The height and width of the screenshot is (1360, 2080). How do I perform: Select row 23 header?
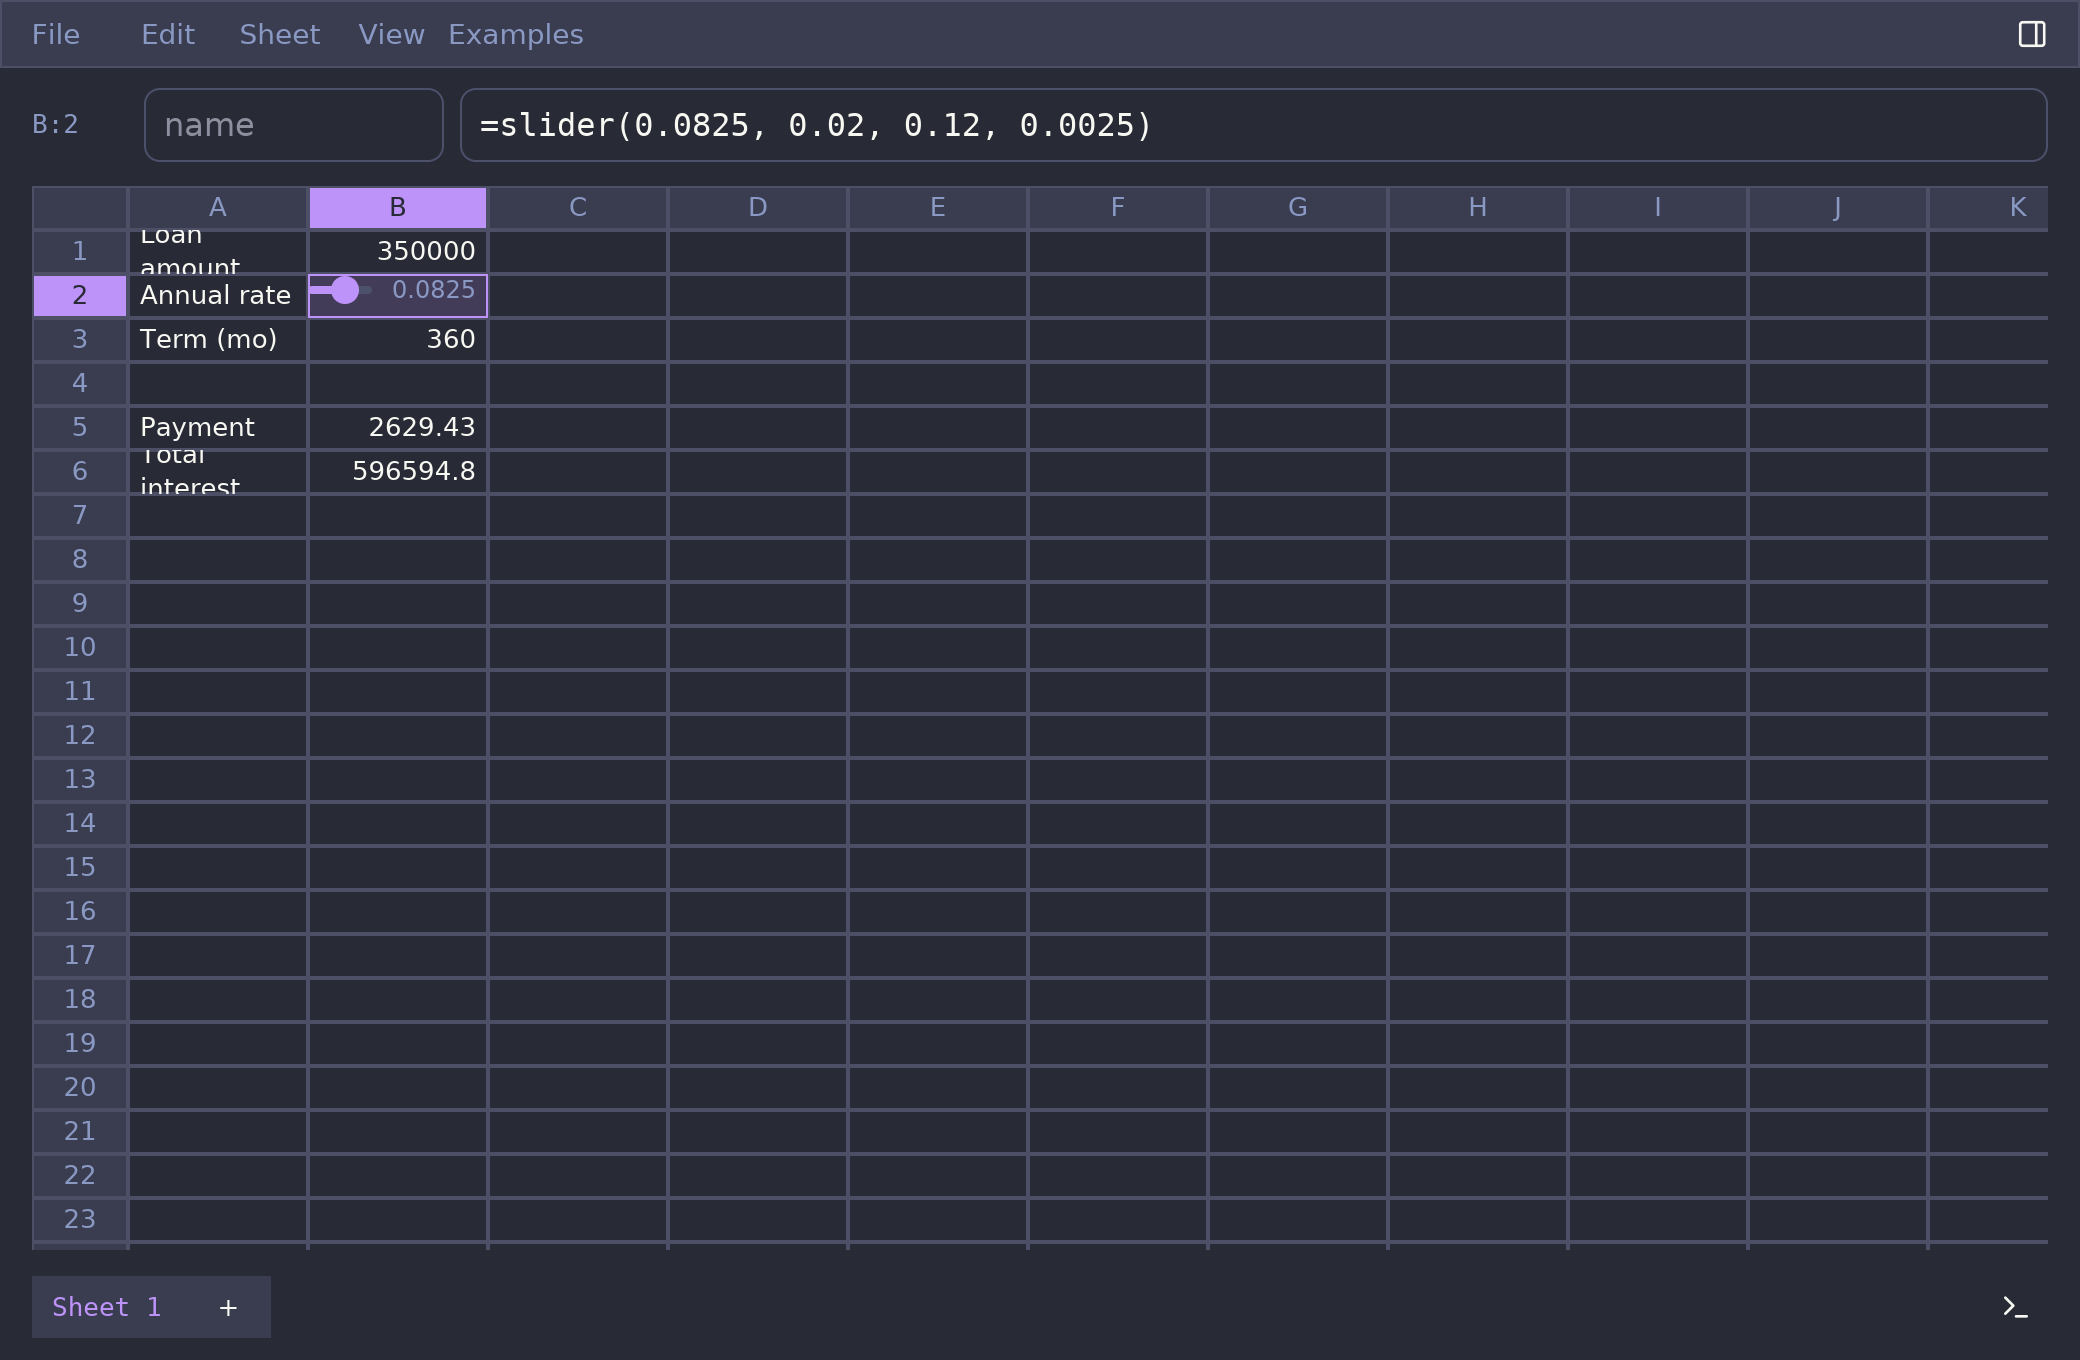coord(80,1220)
